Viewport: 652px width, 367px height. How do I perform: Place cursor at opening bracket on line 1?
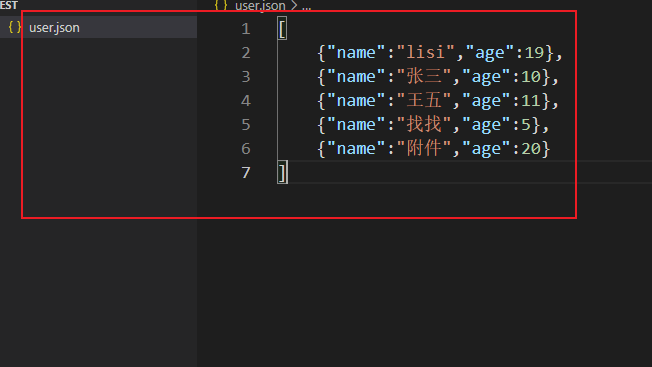click(x=282, y=29)
